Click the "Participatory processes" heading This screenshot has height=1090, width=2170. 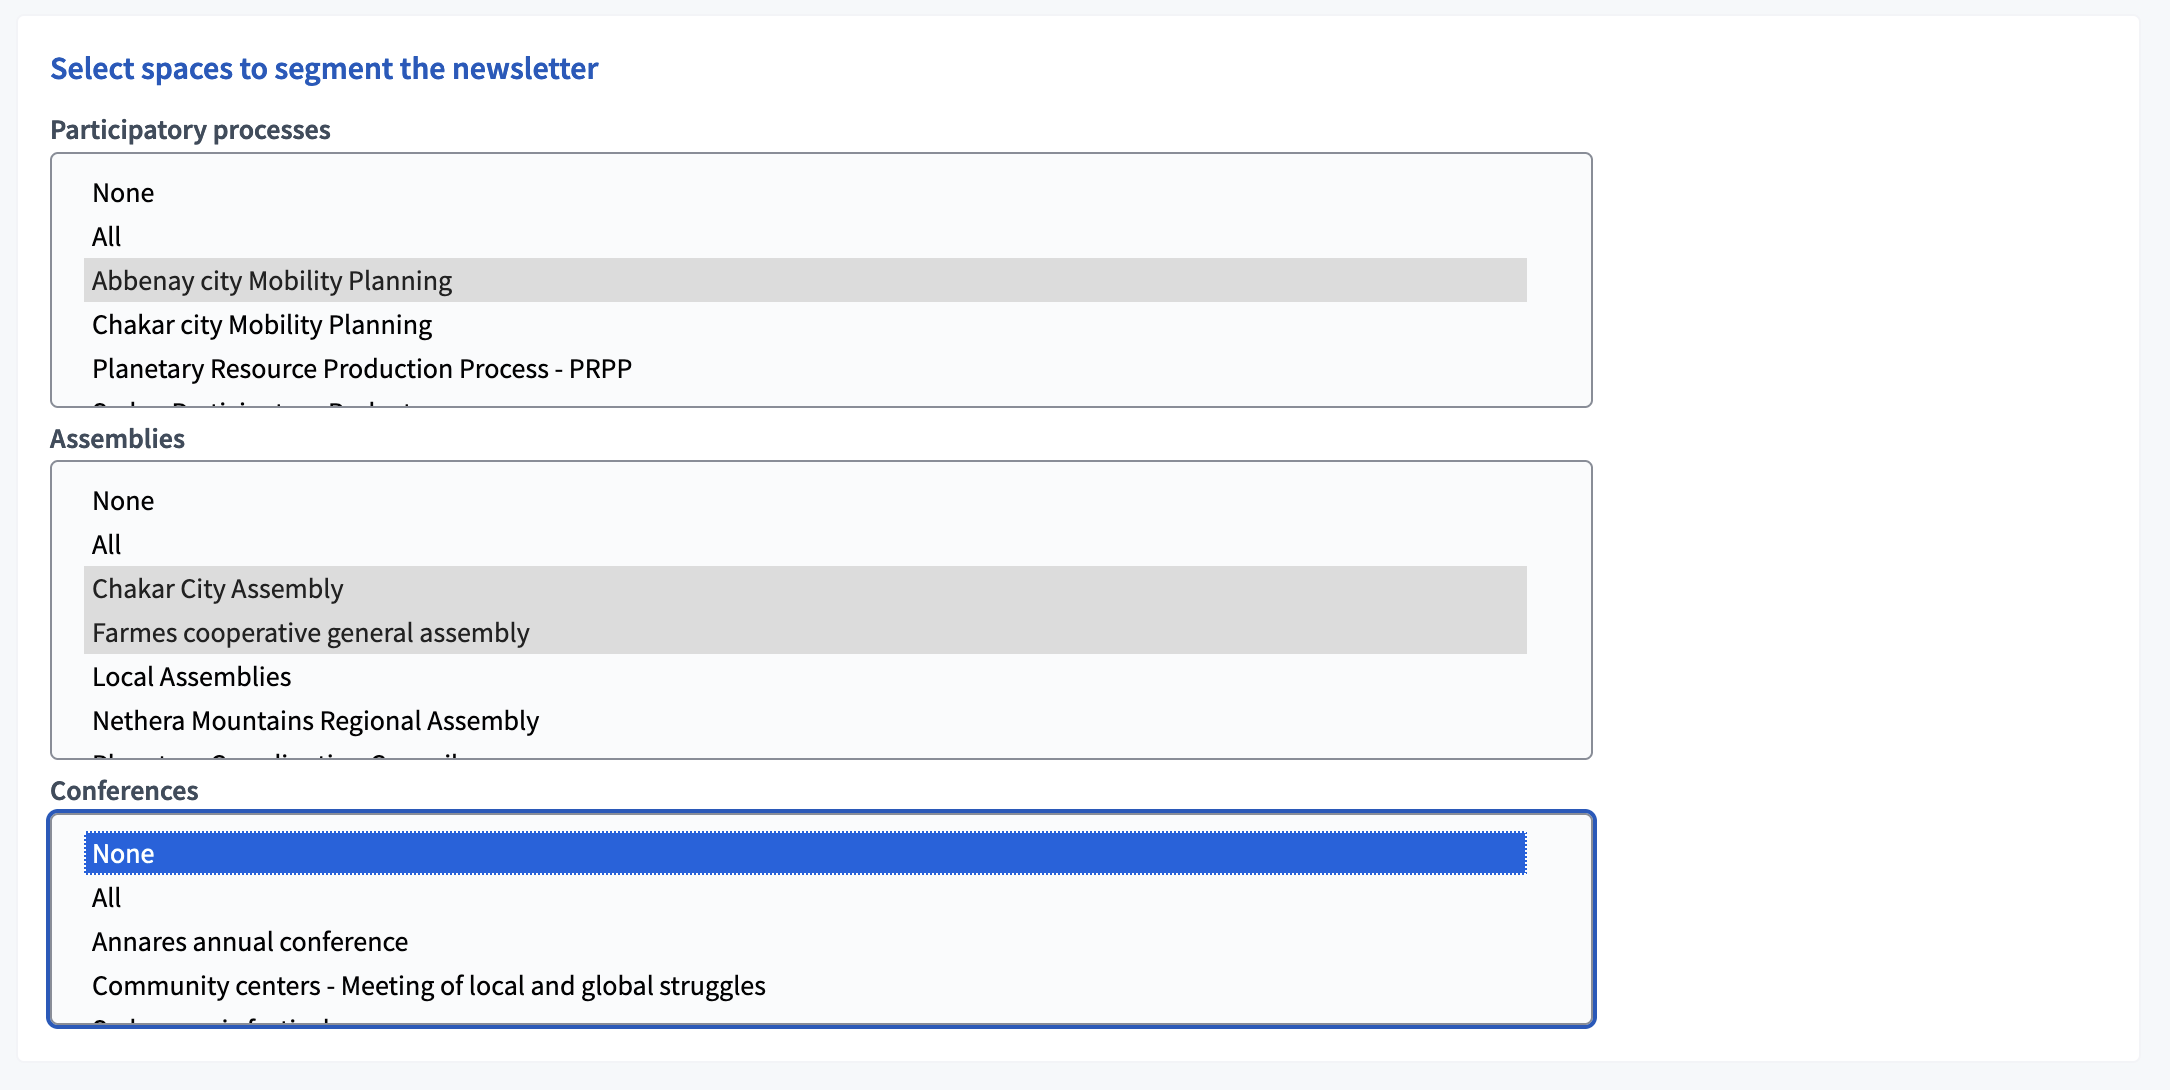[x=191, y=129]
